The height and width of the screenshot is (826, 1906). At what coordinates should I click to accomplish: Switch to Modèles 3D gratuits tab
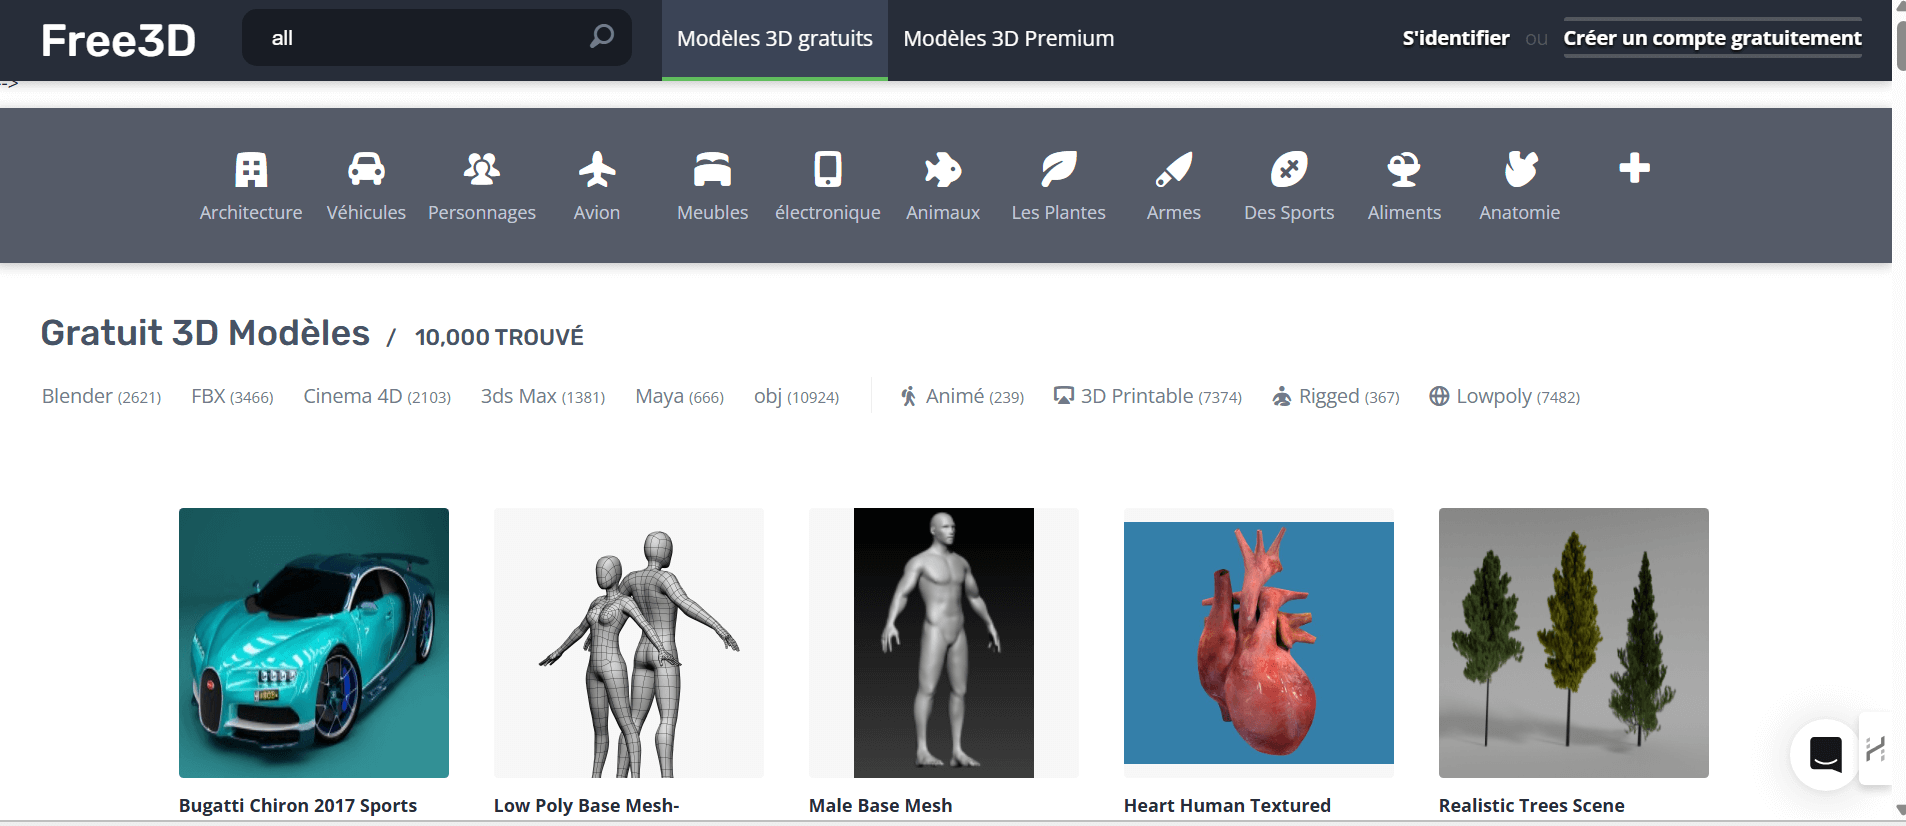775,39
